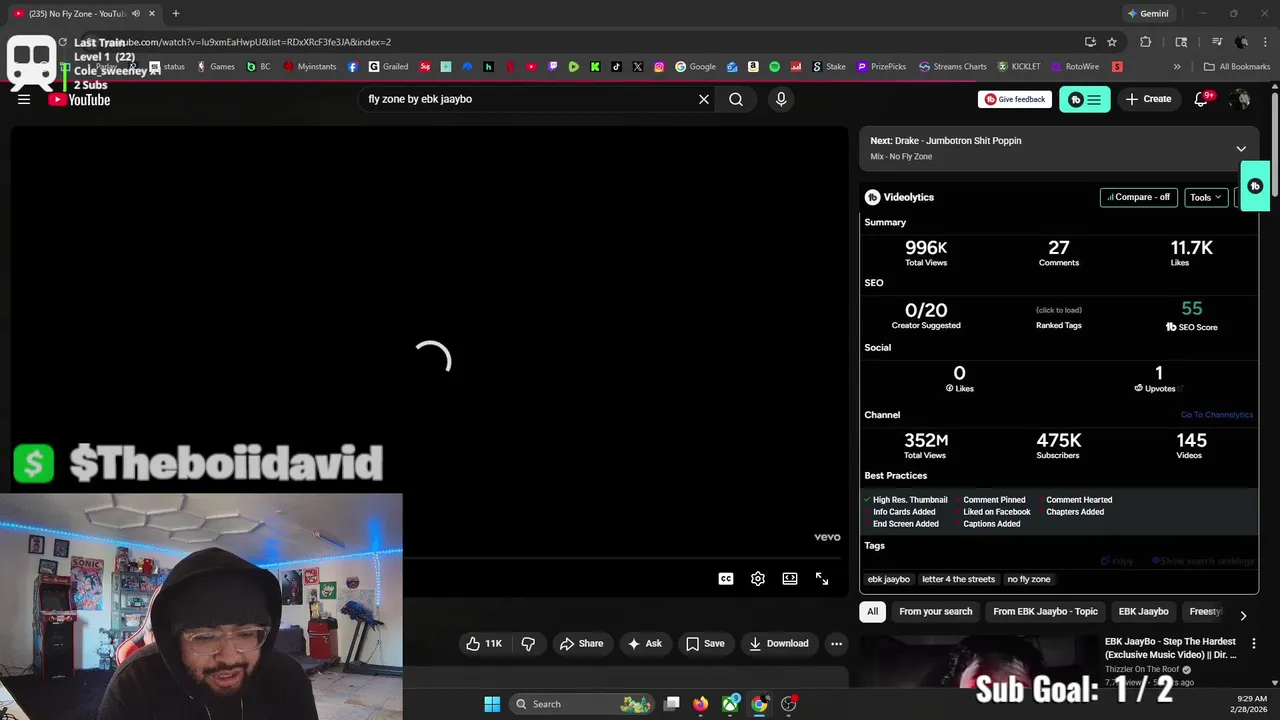The width and height of the screenshot is (1280, 720).
Task: Select the All filter chip
Action: coord(873,612)
